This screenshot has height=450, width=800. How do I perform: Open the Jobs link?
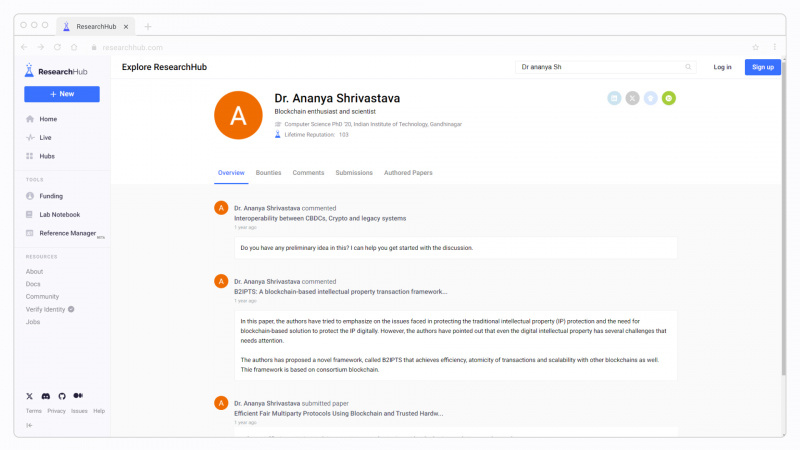pos(33,322)
